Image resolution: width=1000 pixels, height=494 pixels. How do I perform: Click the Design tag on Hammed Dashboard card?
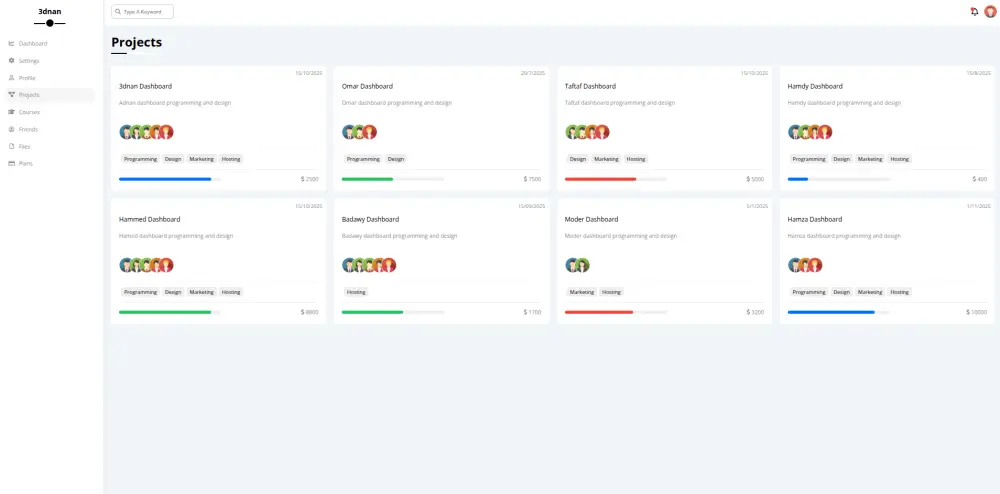coord(173,292)
